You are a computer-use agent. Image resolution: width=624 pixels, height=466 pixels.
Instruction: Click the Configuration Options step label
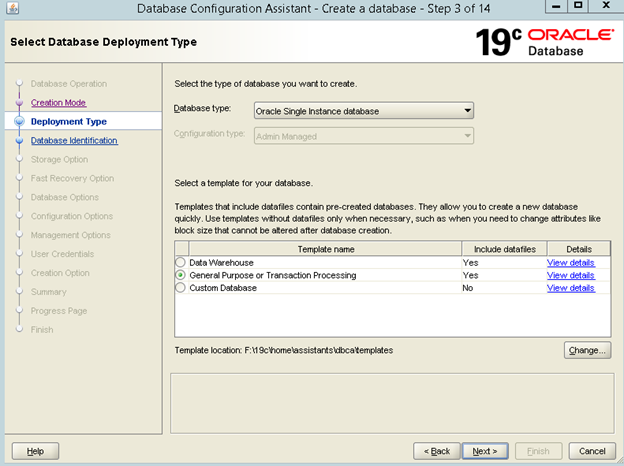coord(72,216)
